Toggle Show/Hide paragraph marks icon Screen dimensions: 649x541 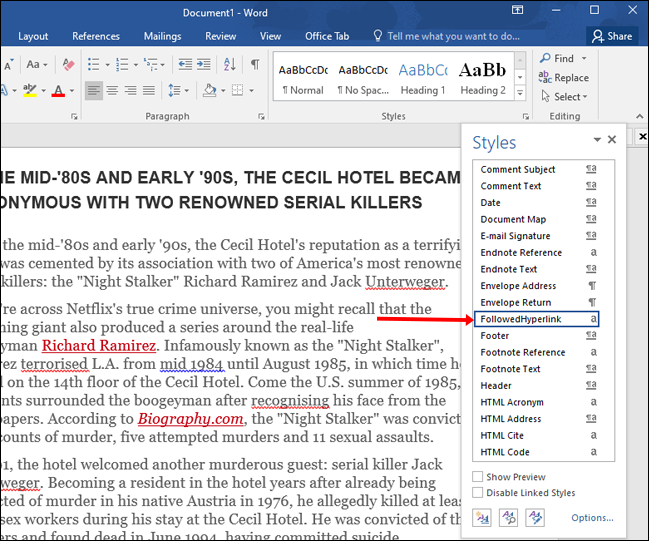coord(255,65)
